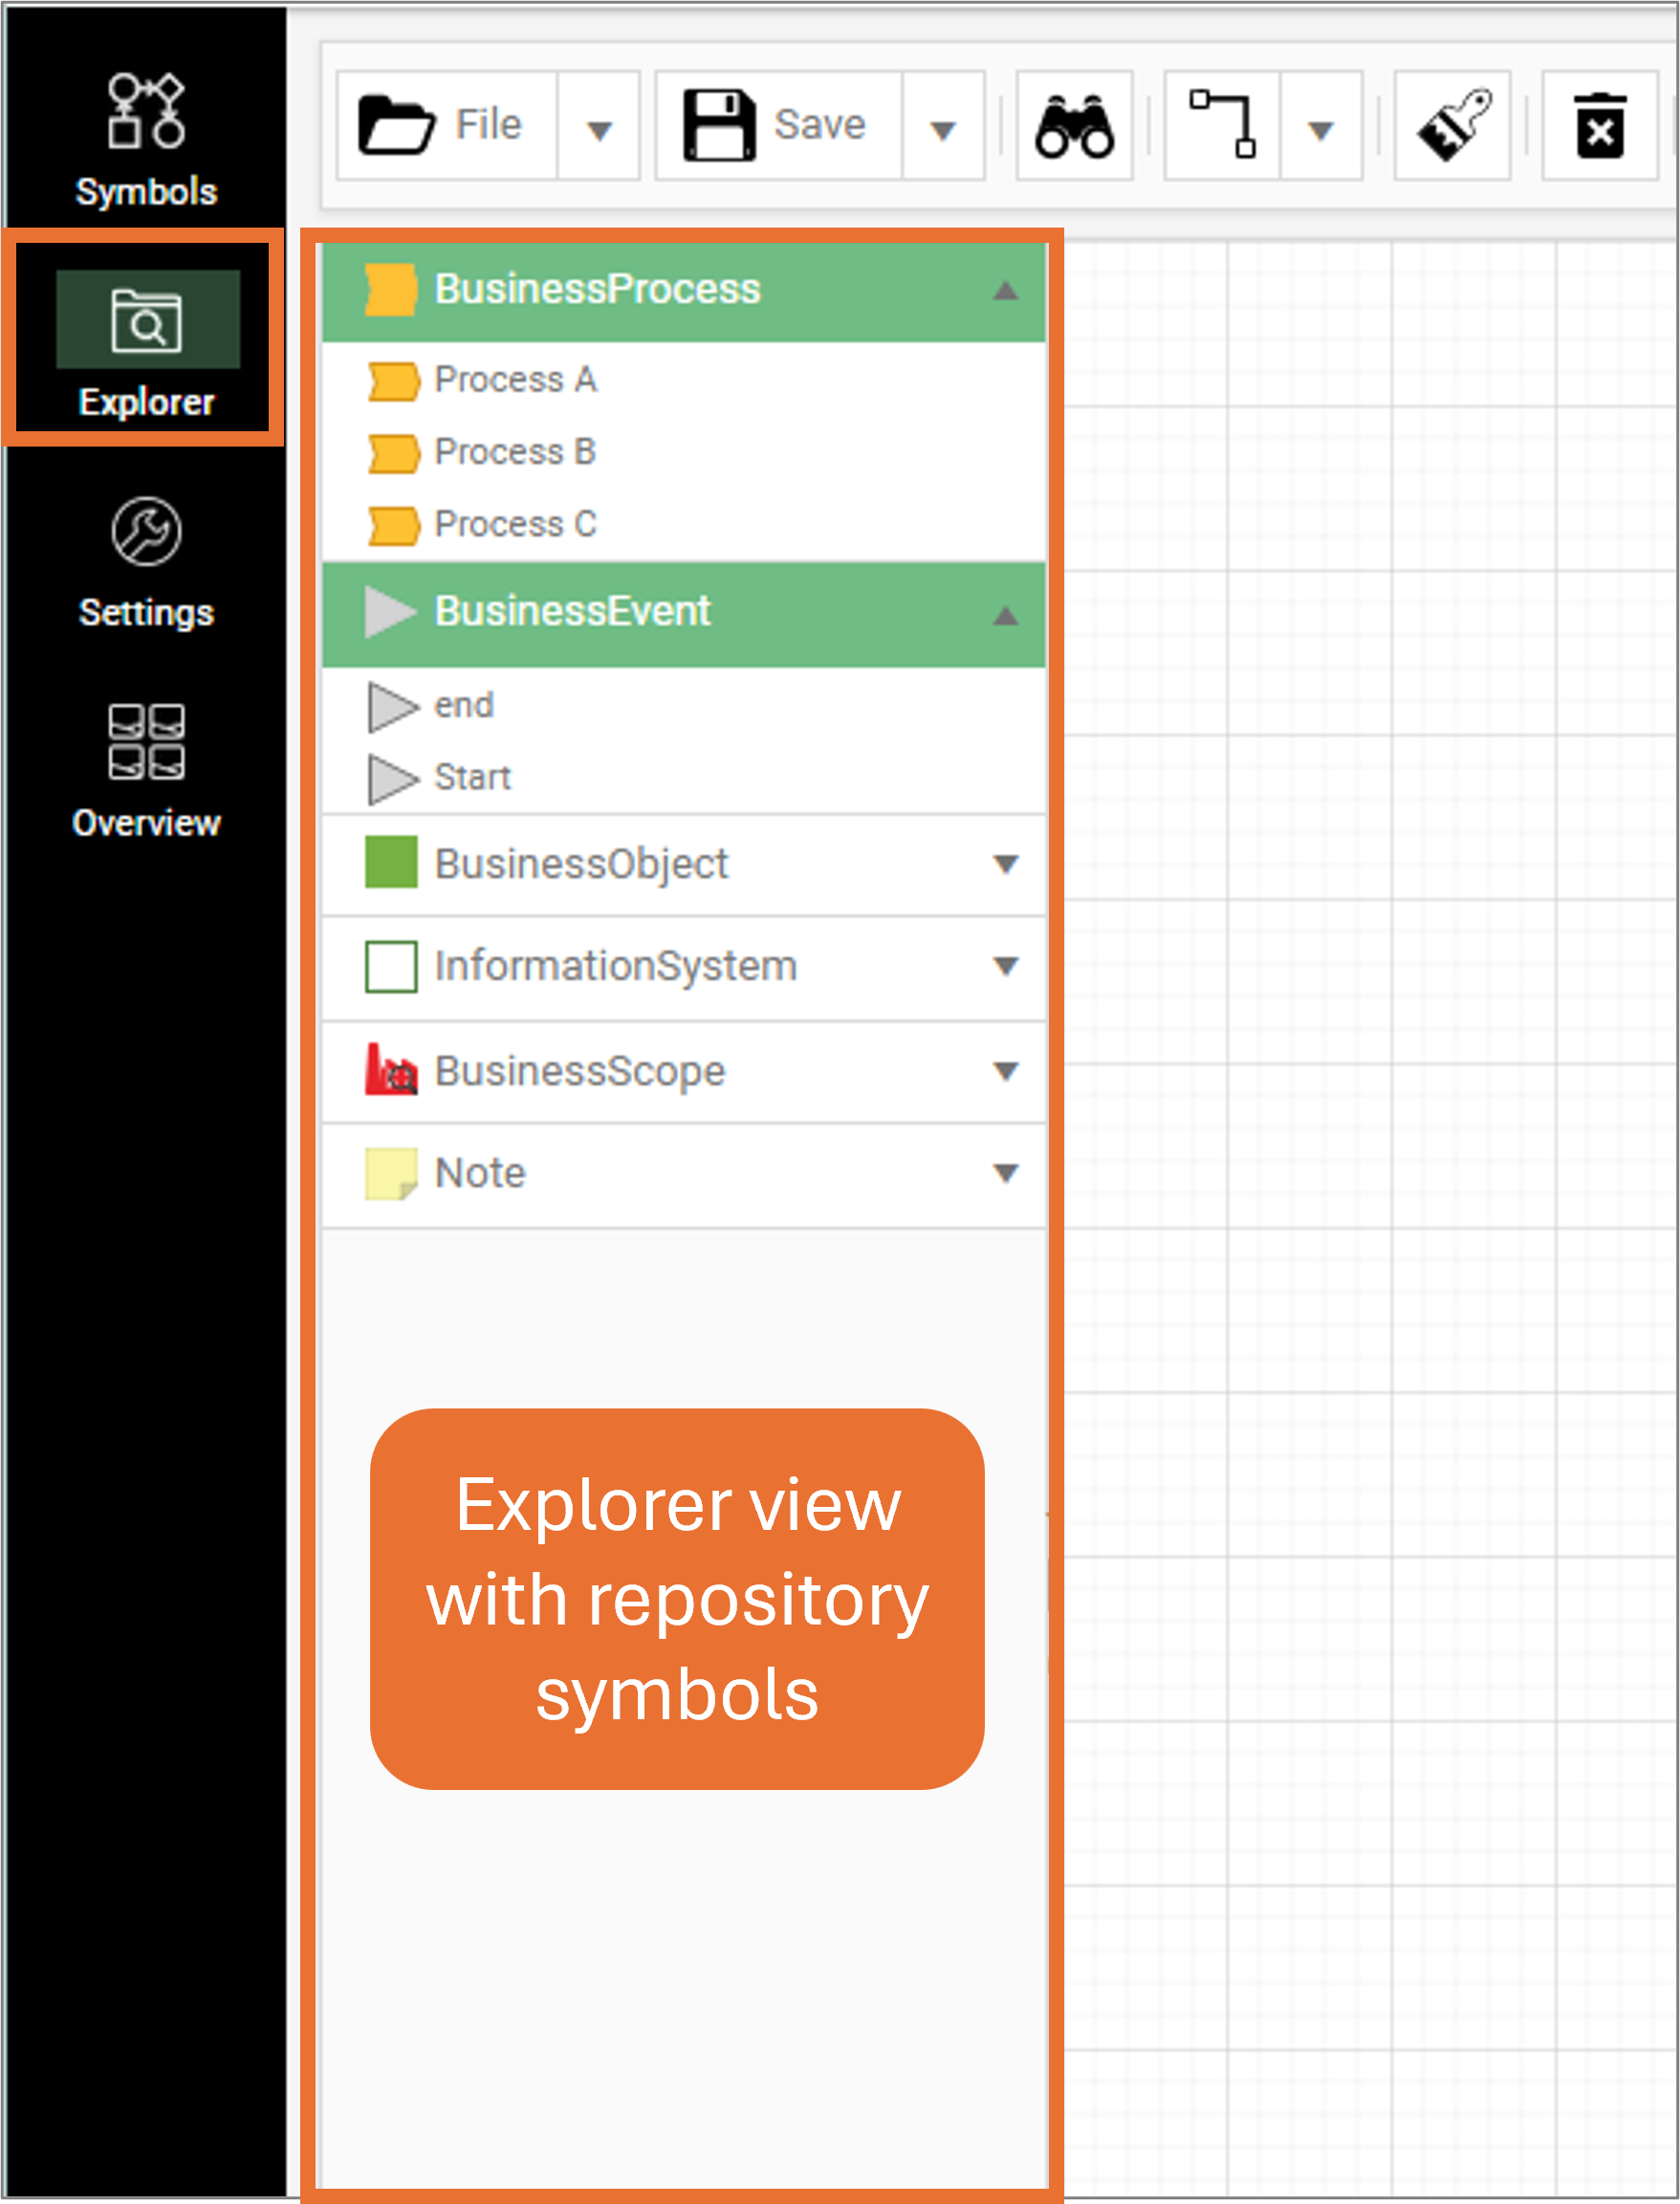Screen dimensions: 1680x2204
Task: Collapse the BusinessProcess category
Action: point(1006,290)
